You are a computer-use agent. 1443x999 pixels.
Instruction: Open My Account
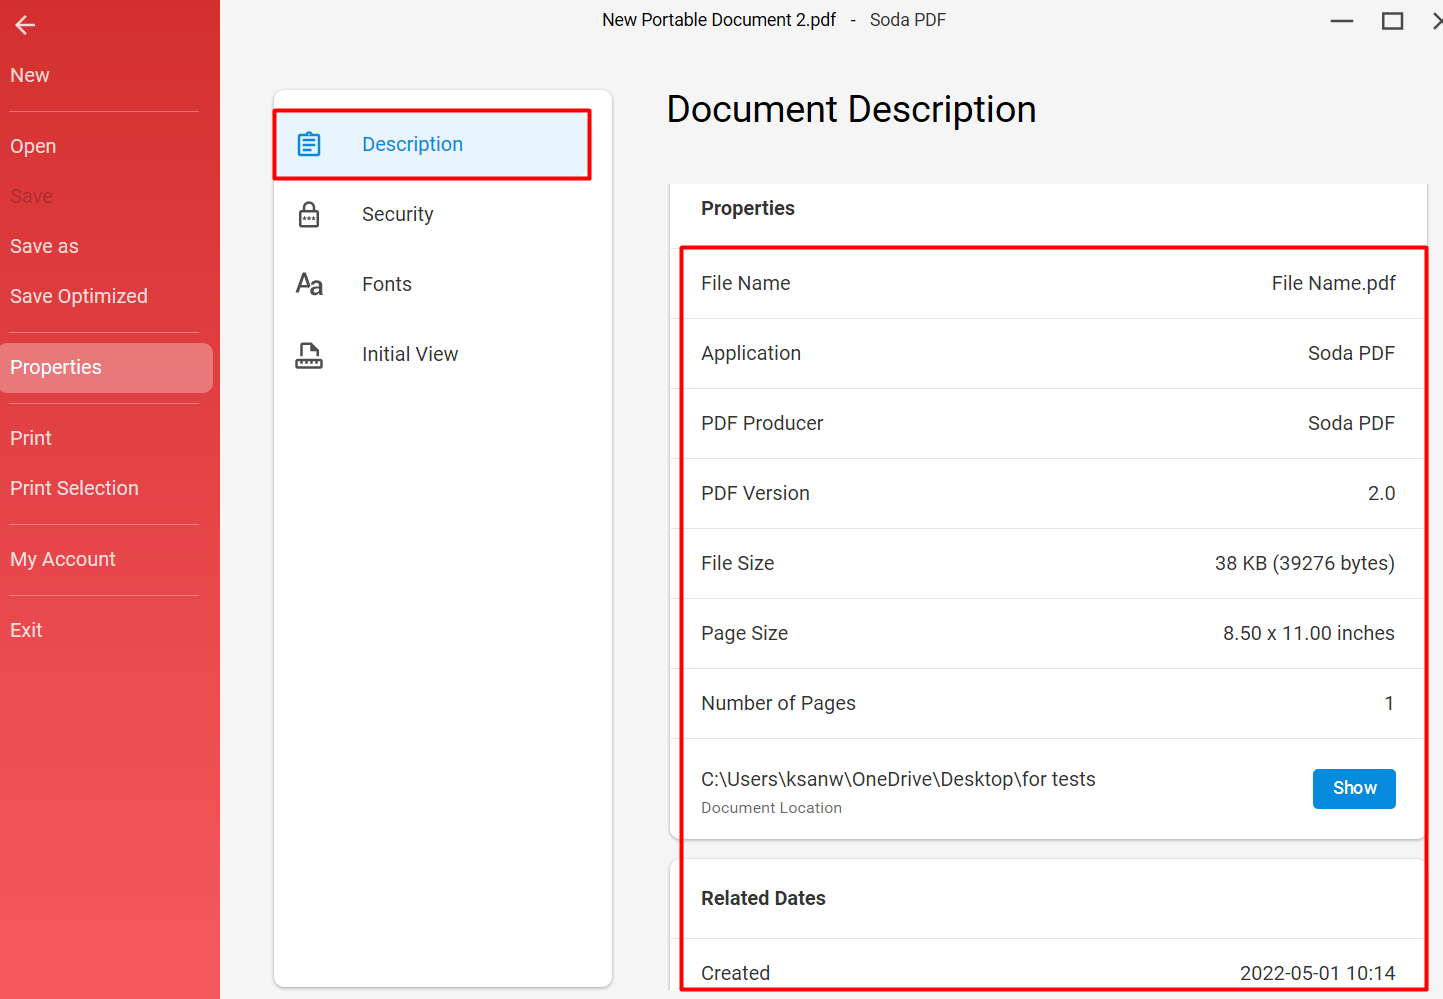click(63, 559)
